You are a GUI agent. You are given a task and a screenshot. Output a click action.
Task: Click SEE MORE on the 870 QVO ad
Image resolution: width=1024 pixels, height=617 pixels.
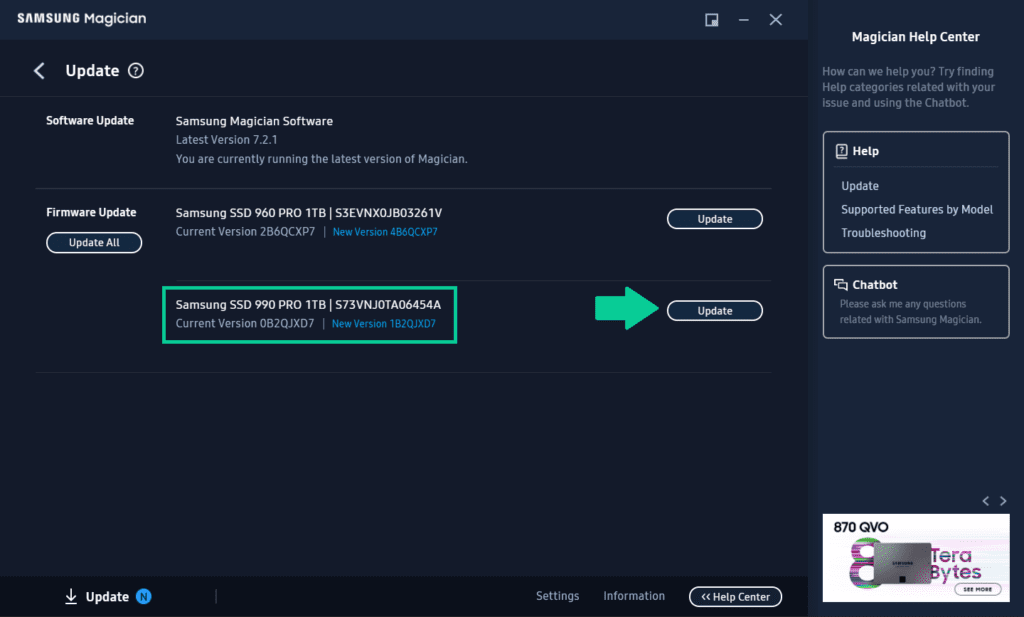(x=978, y=589)
